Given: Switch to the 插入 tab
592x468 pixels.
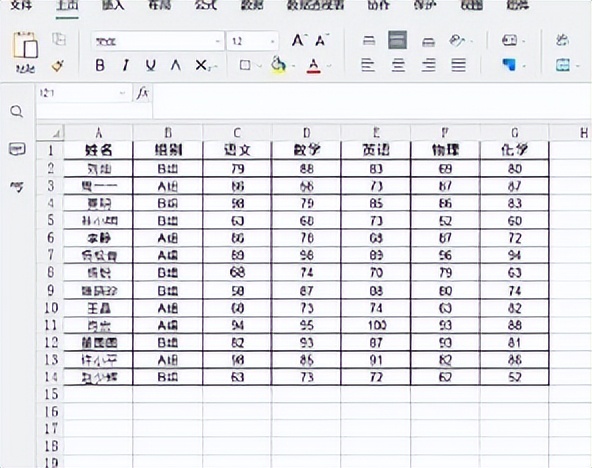Looking at the screenshot, I should point(113,5).
